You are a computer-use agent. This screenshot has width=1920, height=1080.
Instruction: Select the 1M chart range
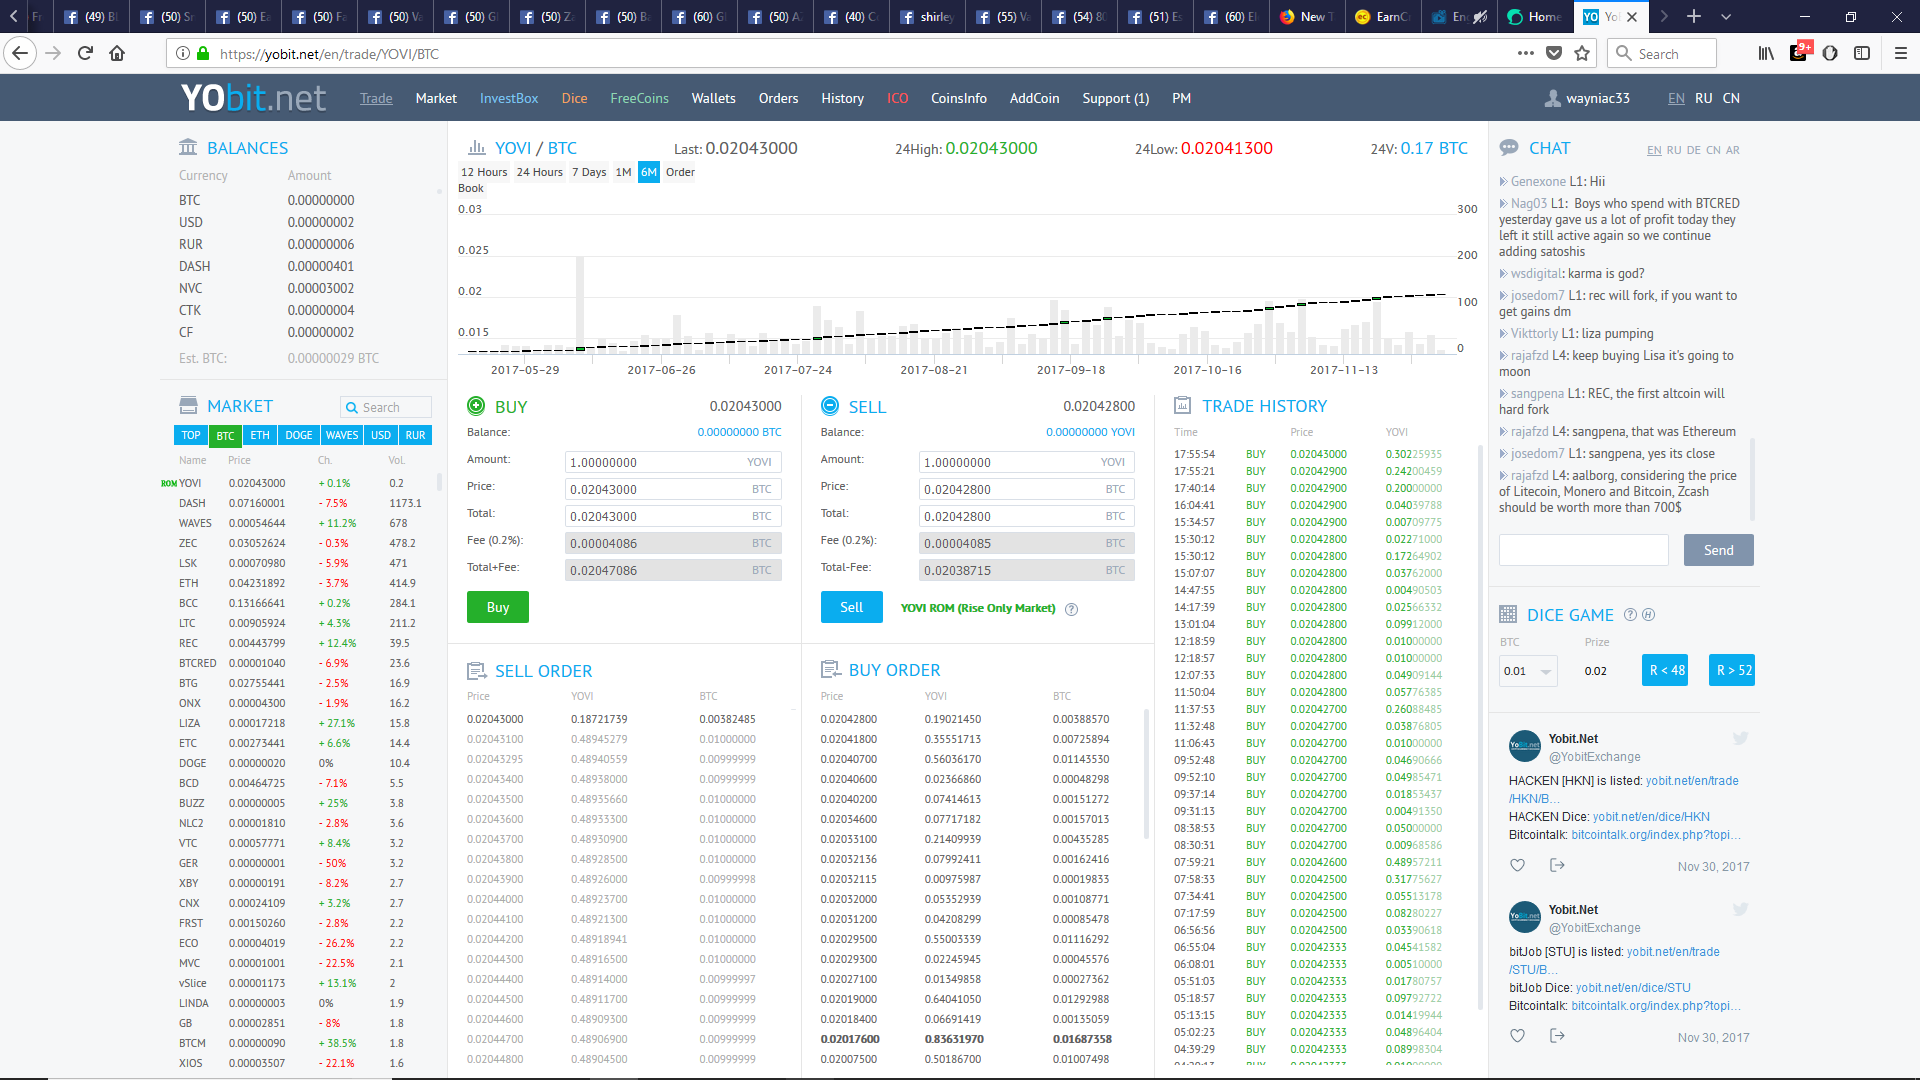coord(623,172)
